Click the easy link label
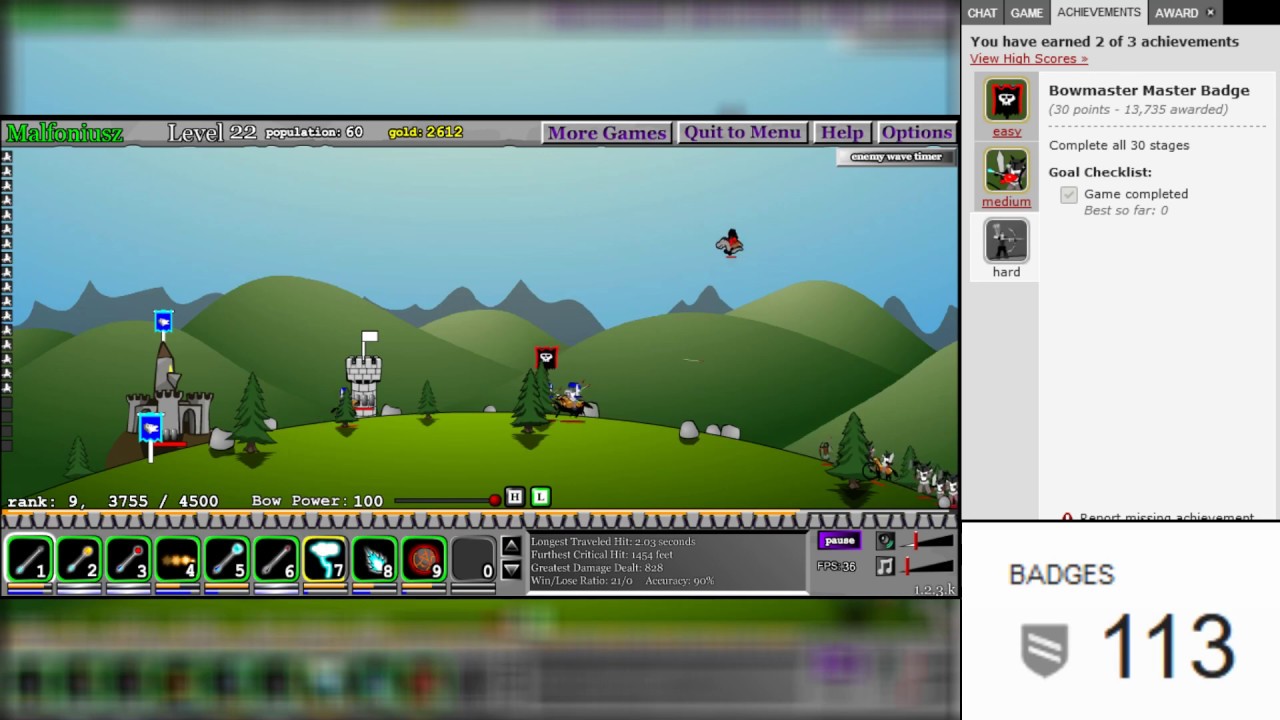1280x720 pixels. click(x=1006, y=132)
